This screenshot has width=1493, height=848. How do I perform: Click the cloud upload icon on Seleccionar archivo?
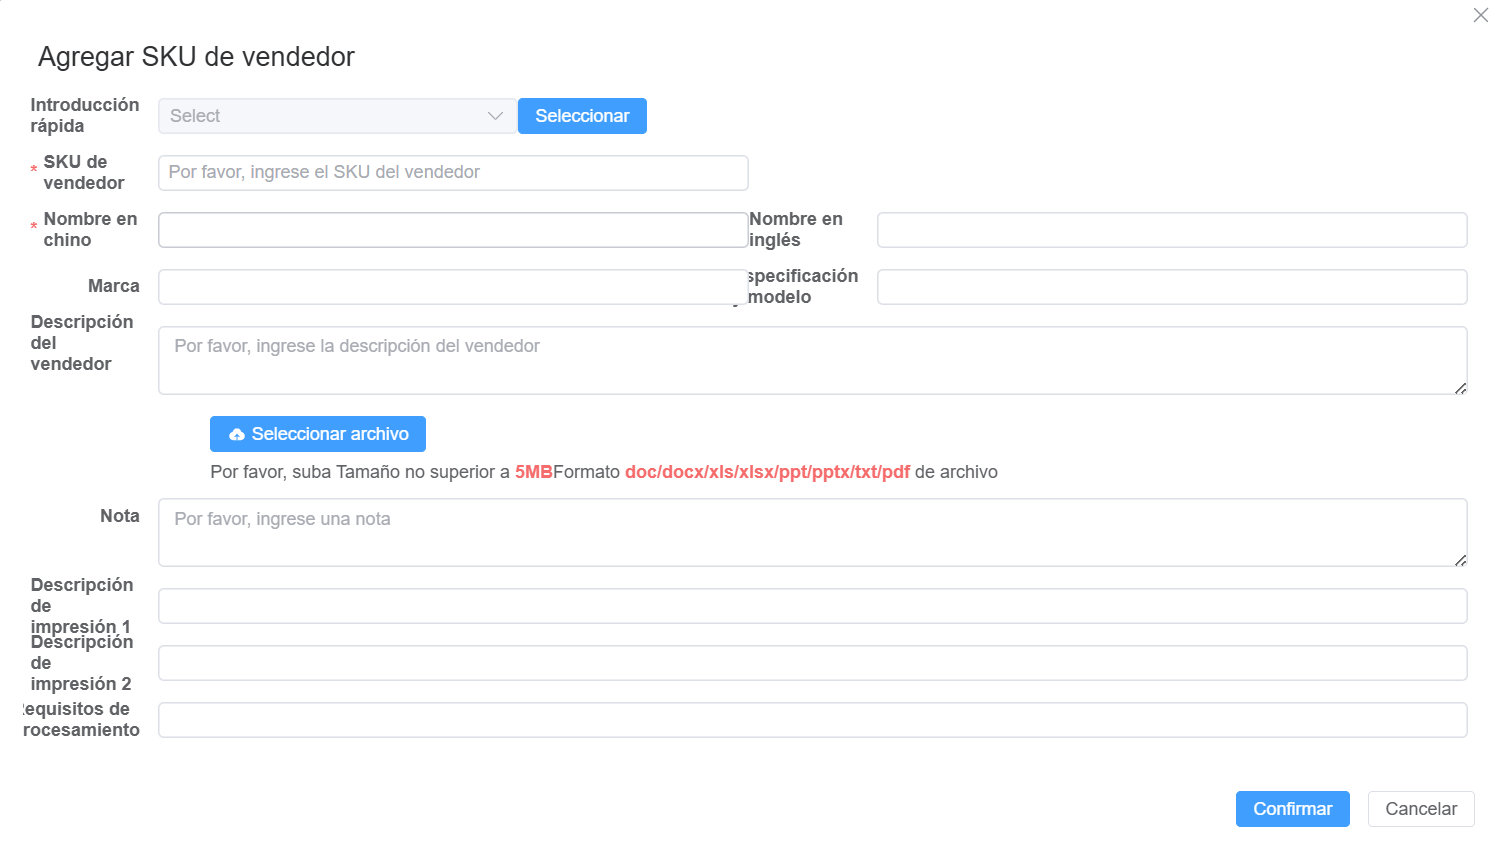click(x=237, y=435)
